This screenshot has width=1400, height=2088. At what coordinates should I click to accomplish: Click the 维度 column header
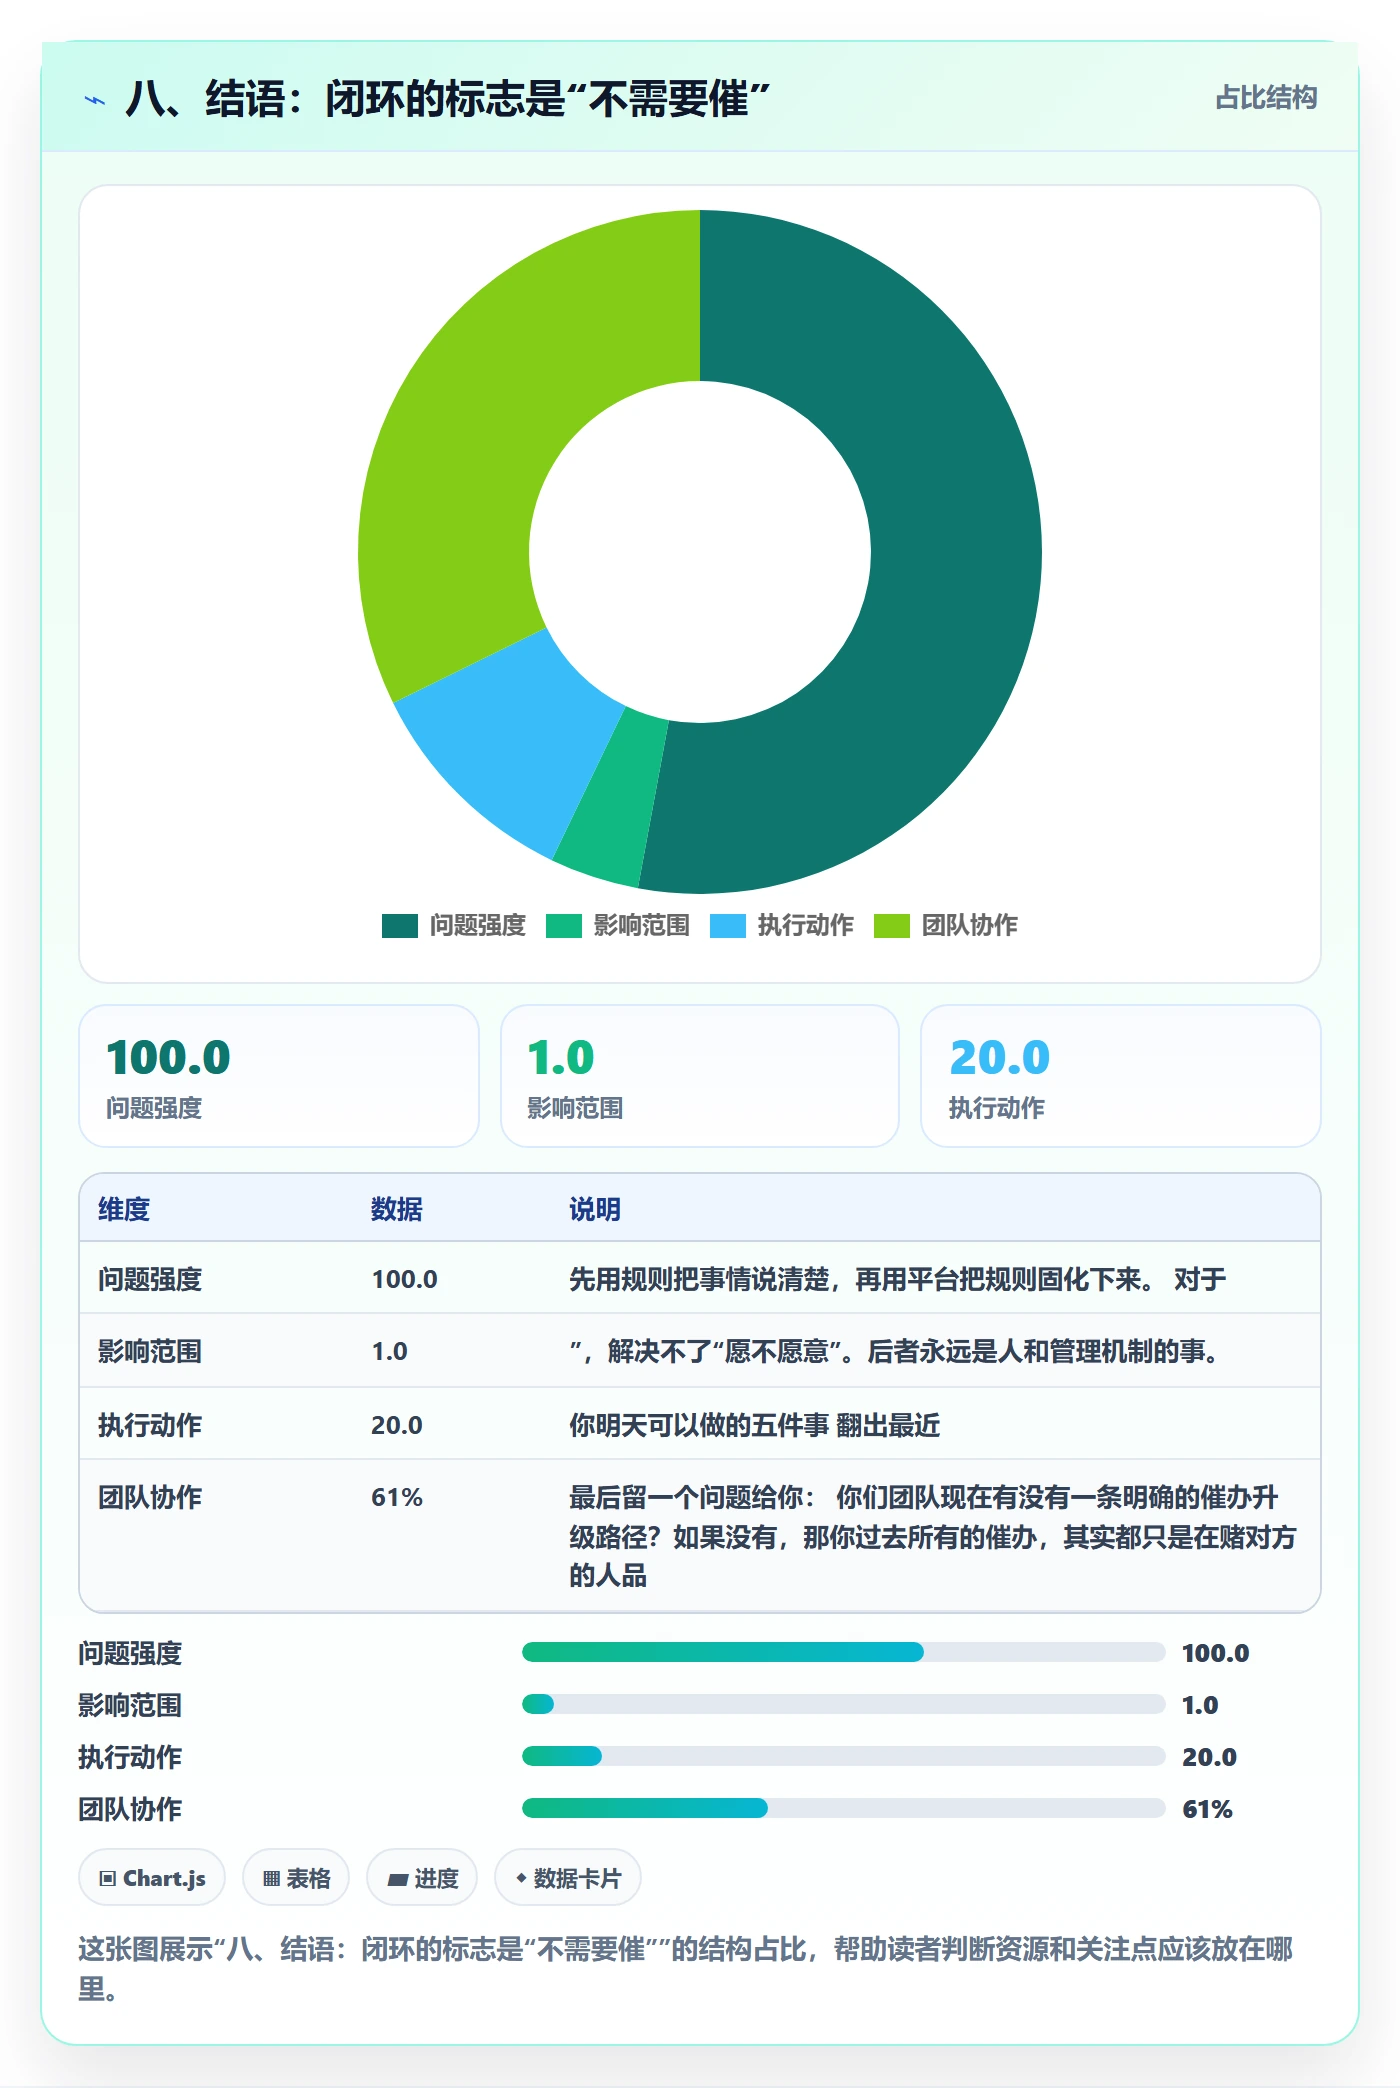pyautogui.click(x=124, y=1209)
